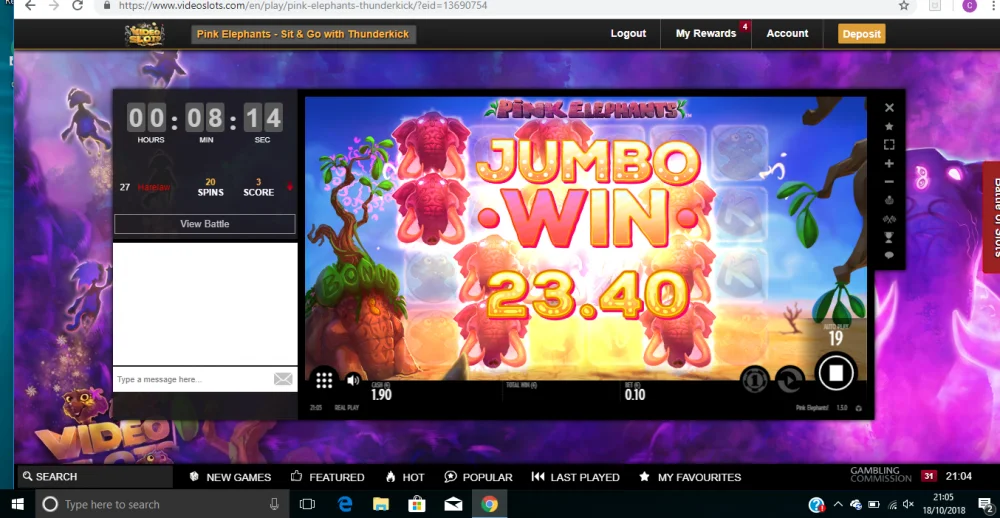Click the player Harelaw leaderboard row
Viewport: 1000px width, 518px height.
pyautogui.click(x=204, y=187)
